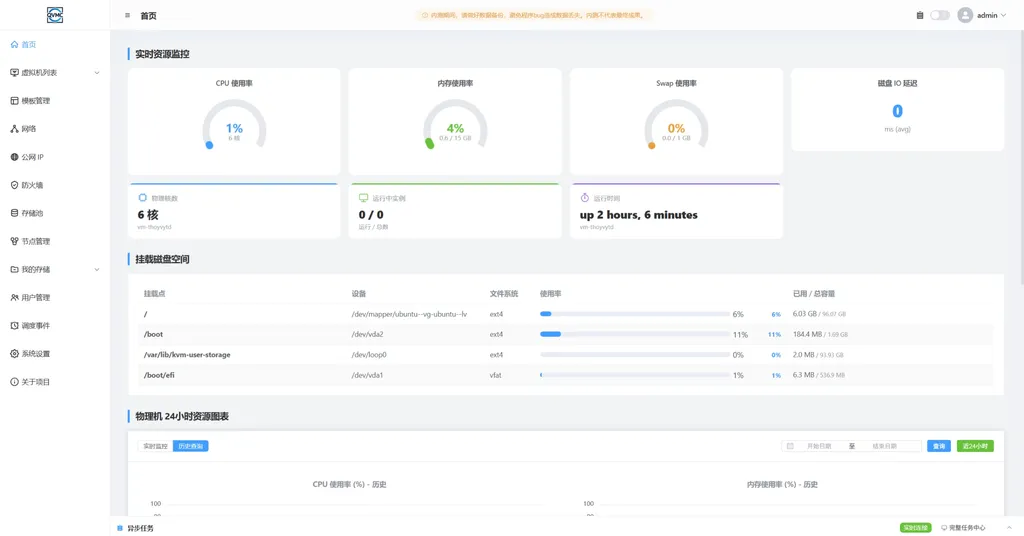Click the clipboard icon beside the theme switch
The height and width of the screenshot is (536, 1024).
920,15
